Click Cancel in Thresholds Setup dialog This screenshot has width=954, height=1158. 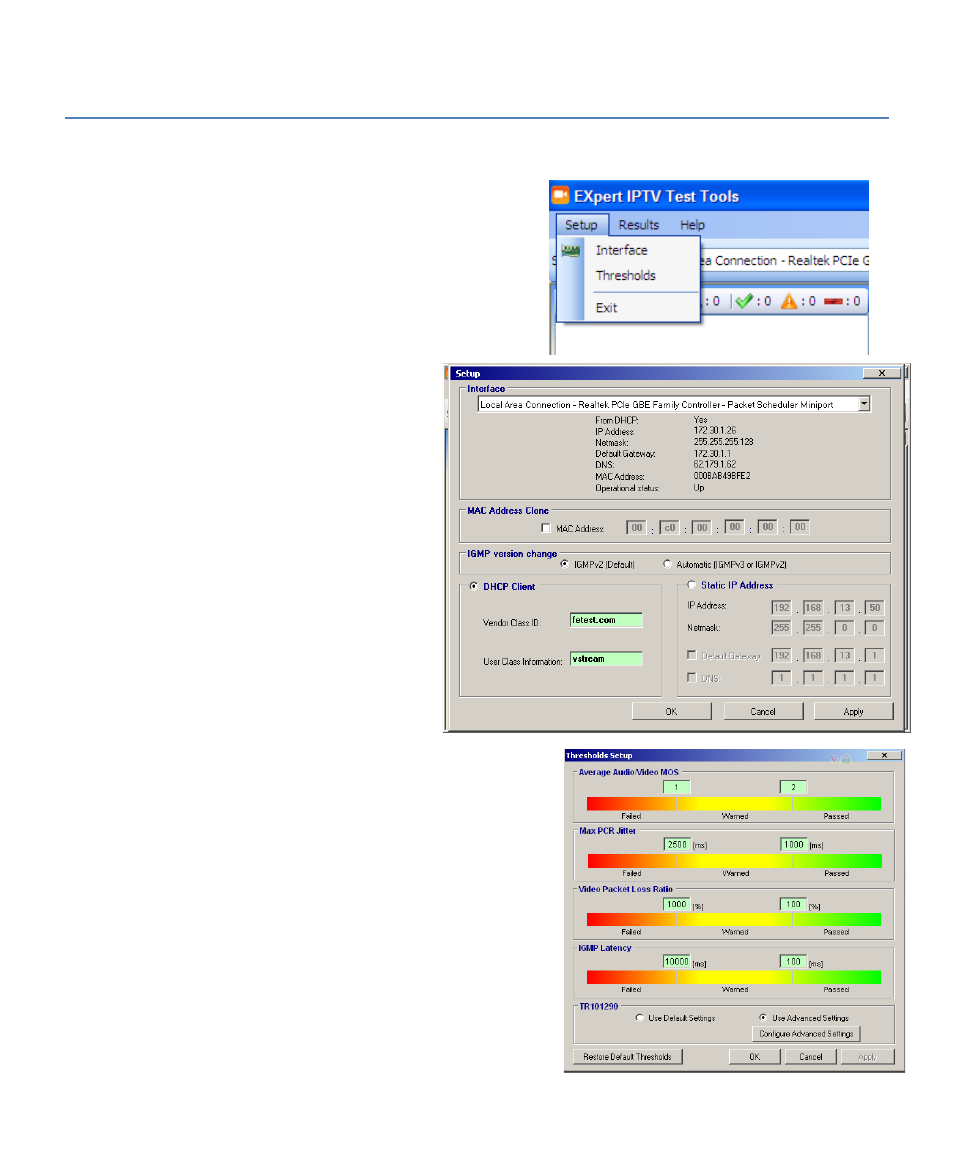point(811,1057)
